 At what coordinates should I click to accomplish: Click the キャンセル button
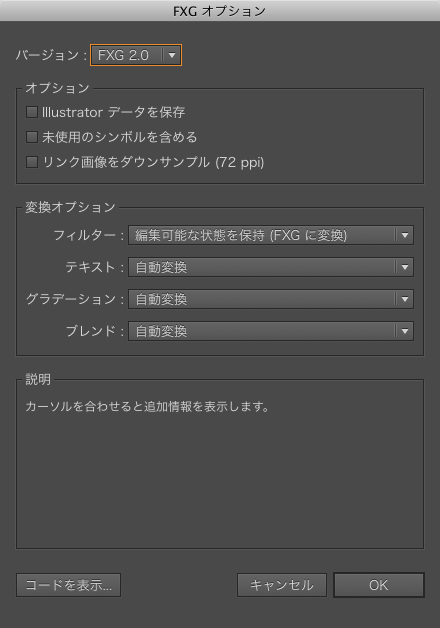(x=282, y=585)
